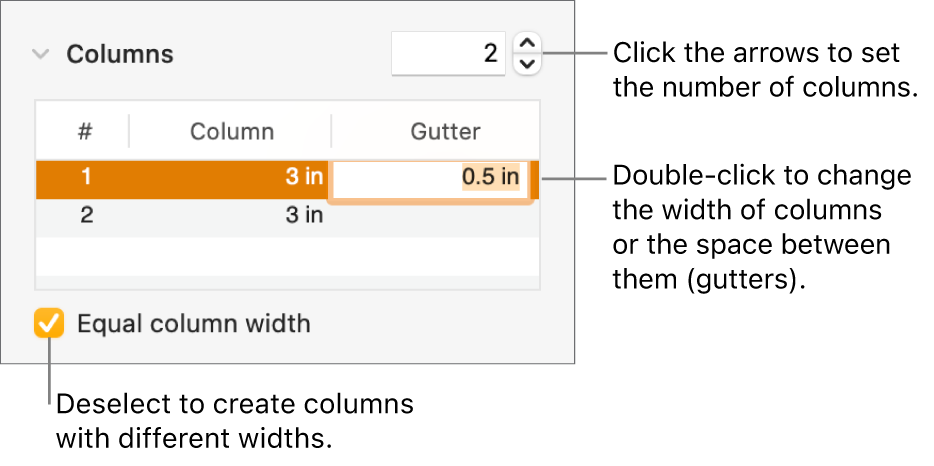The width and height of the screenshot is (934, 466).
Task: Click column 1 width value 3 in
Action: [304, 179]
